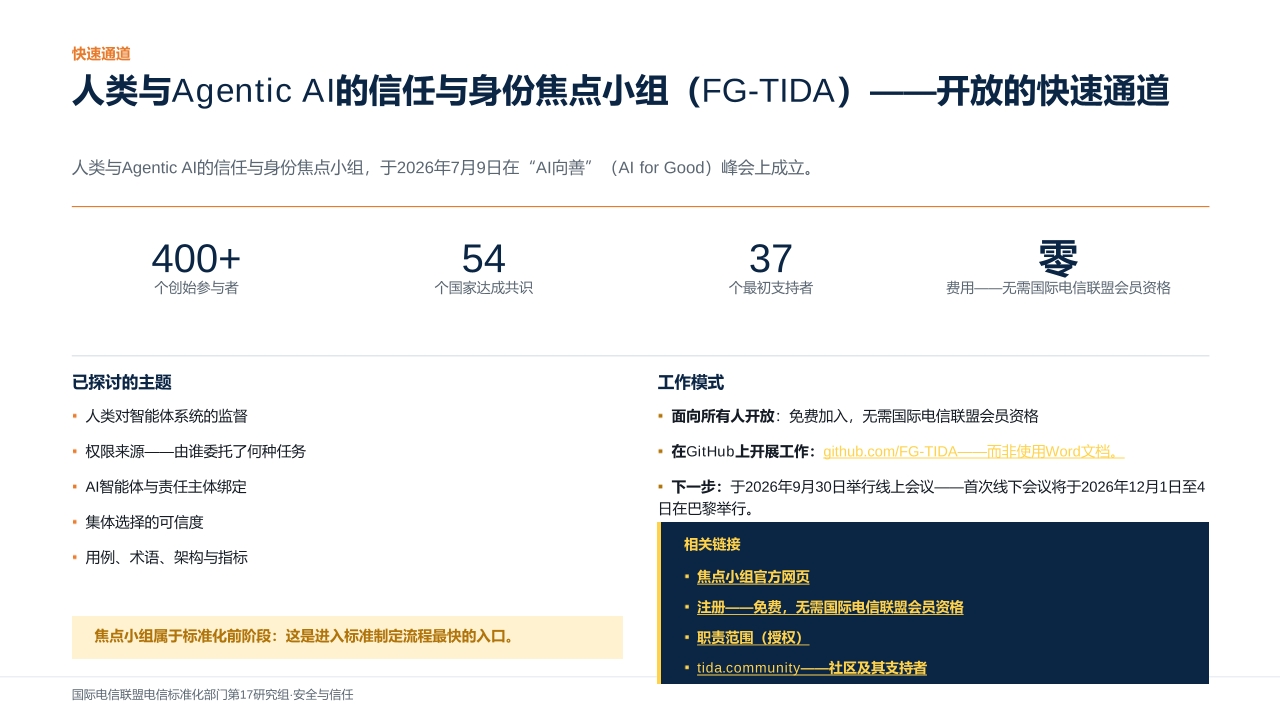Image resolution: width=1280 pixels, height=720 pixels.
Task: Click the 工作模式 heading
Action: (x=691, y=382)
